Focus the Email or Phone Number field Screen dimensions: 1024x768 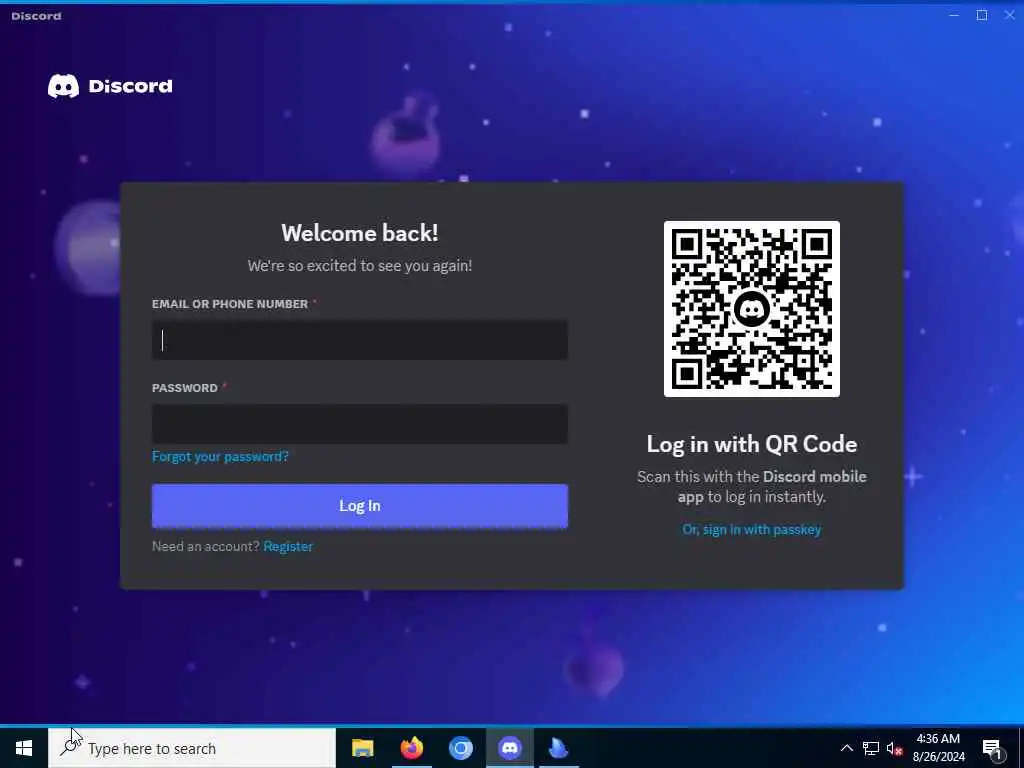(x=360, y=340)
